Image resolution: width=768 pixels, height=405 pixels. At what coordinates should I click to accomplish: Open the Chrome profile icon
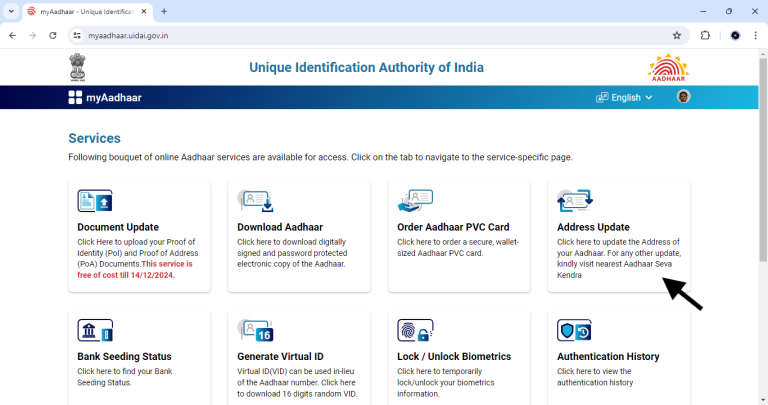point(735,35)
